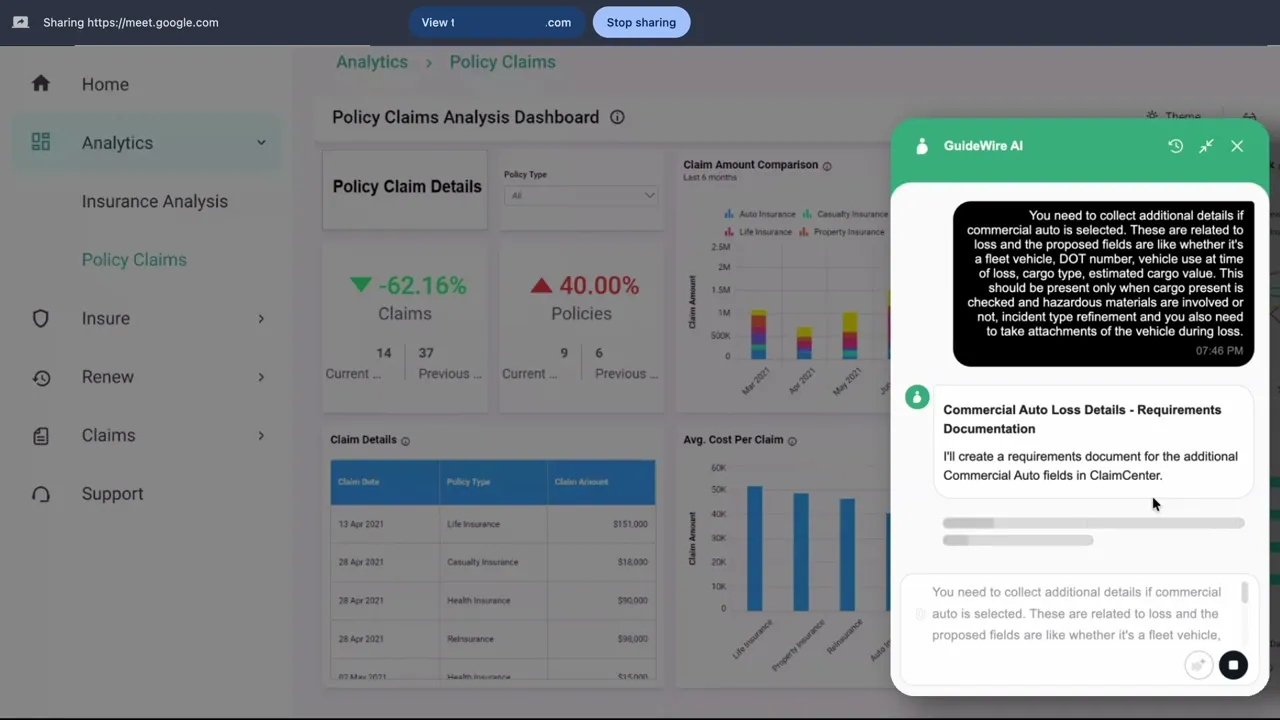This screenshot has width=1280, height=720.
Task: Click the -62.16% Claims percentage value
Action: [421, 286]
